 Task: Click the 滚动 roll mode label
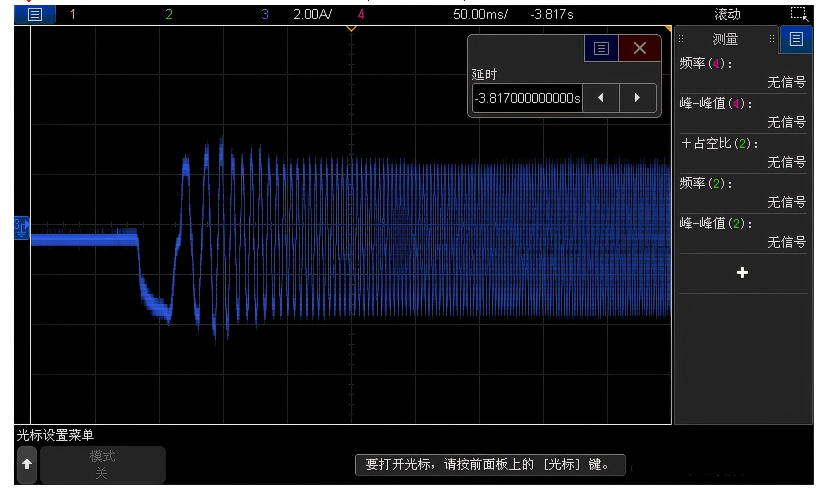click(x=727, y=14)
